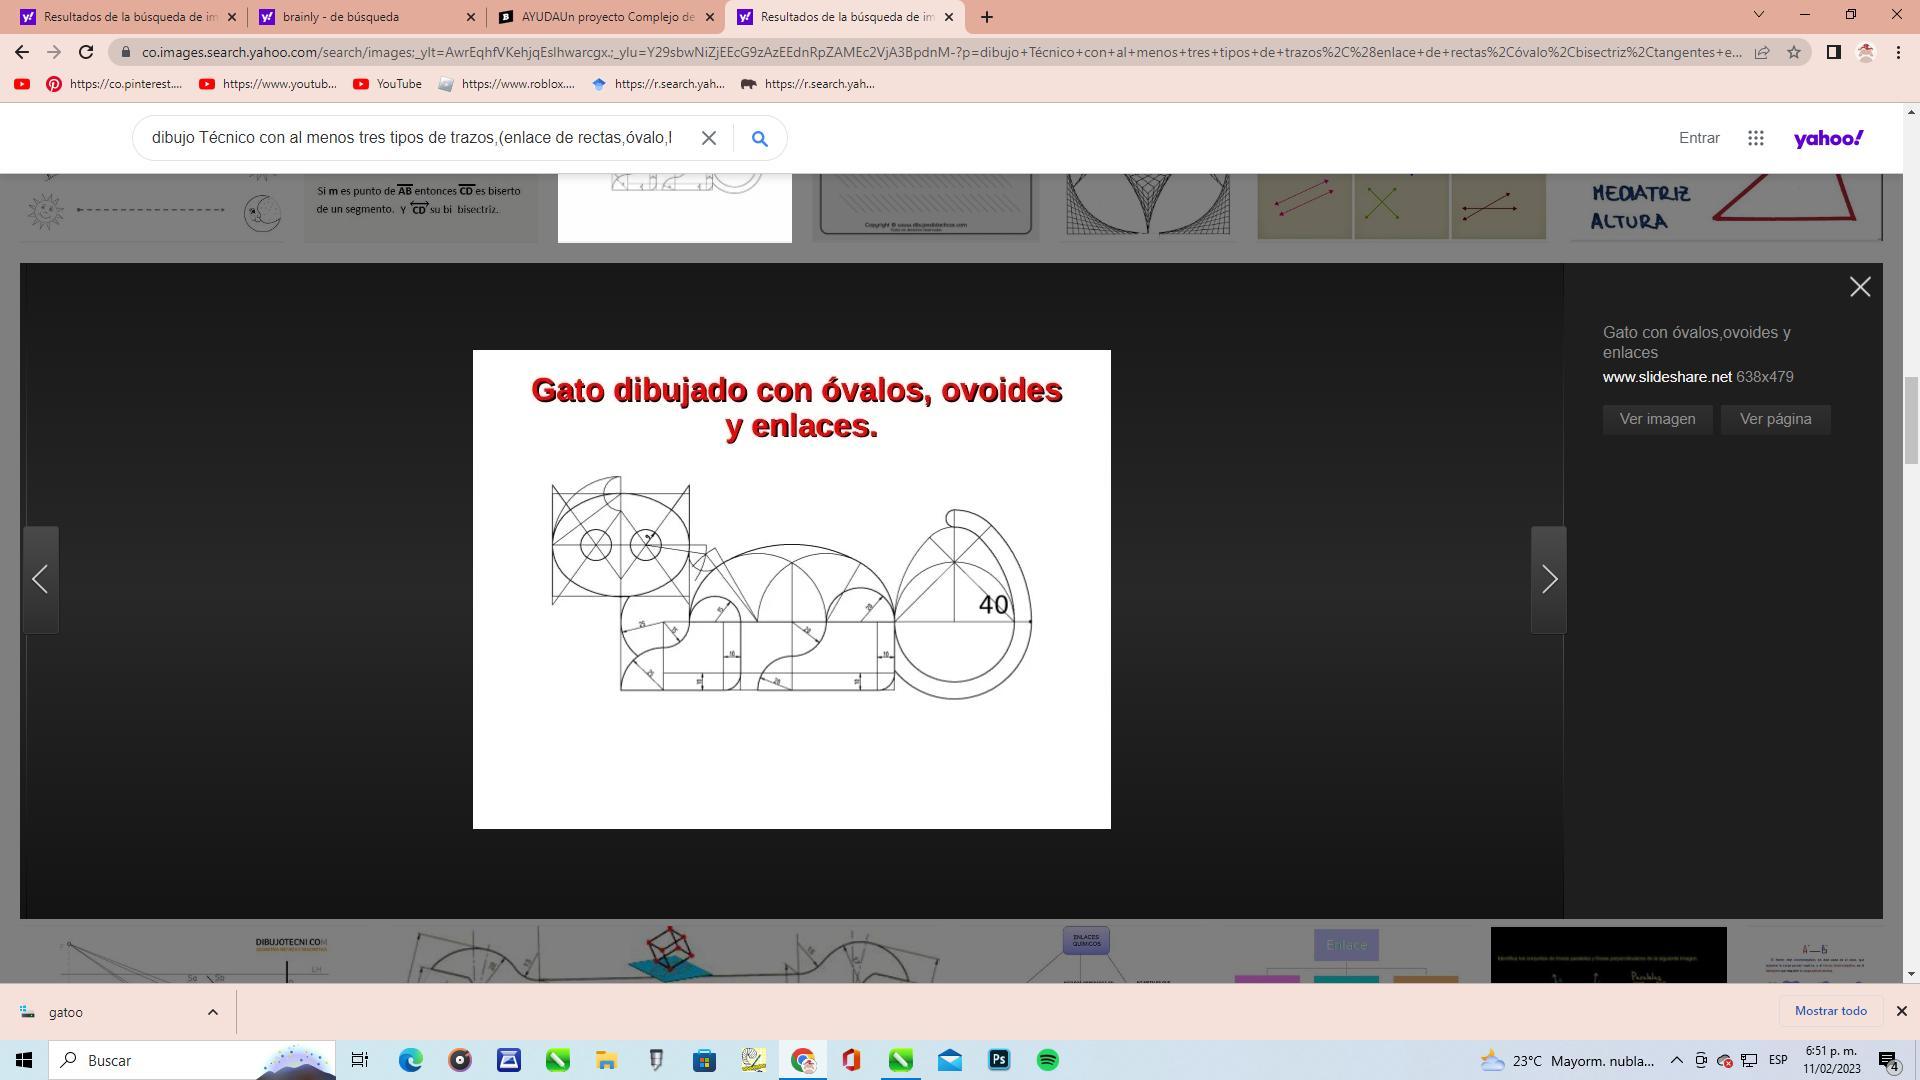Screen dimensions: 1920x1080
Task: Open Chrome from the taskbar
Action: coord(803,1060)
